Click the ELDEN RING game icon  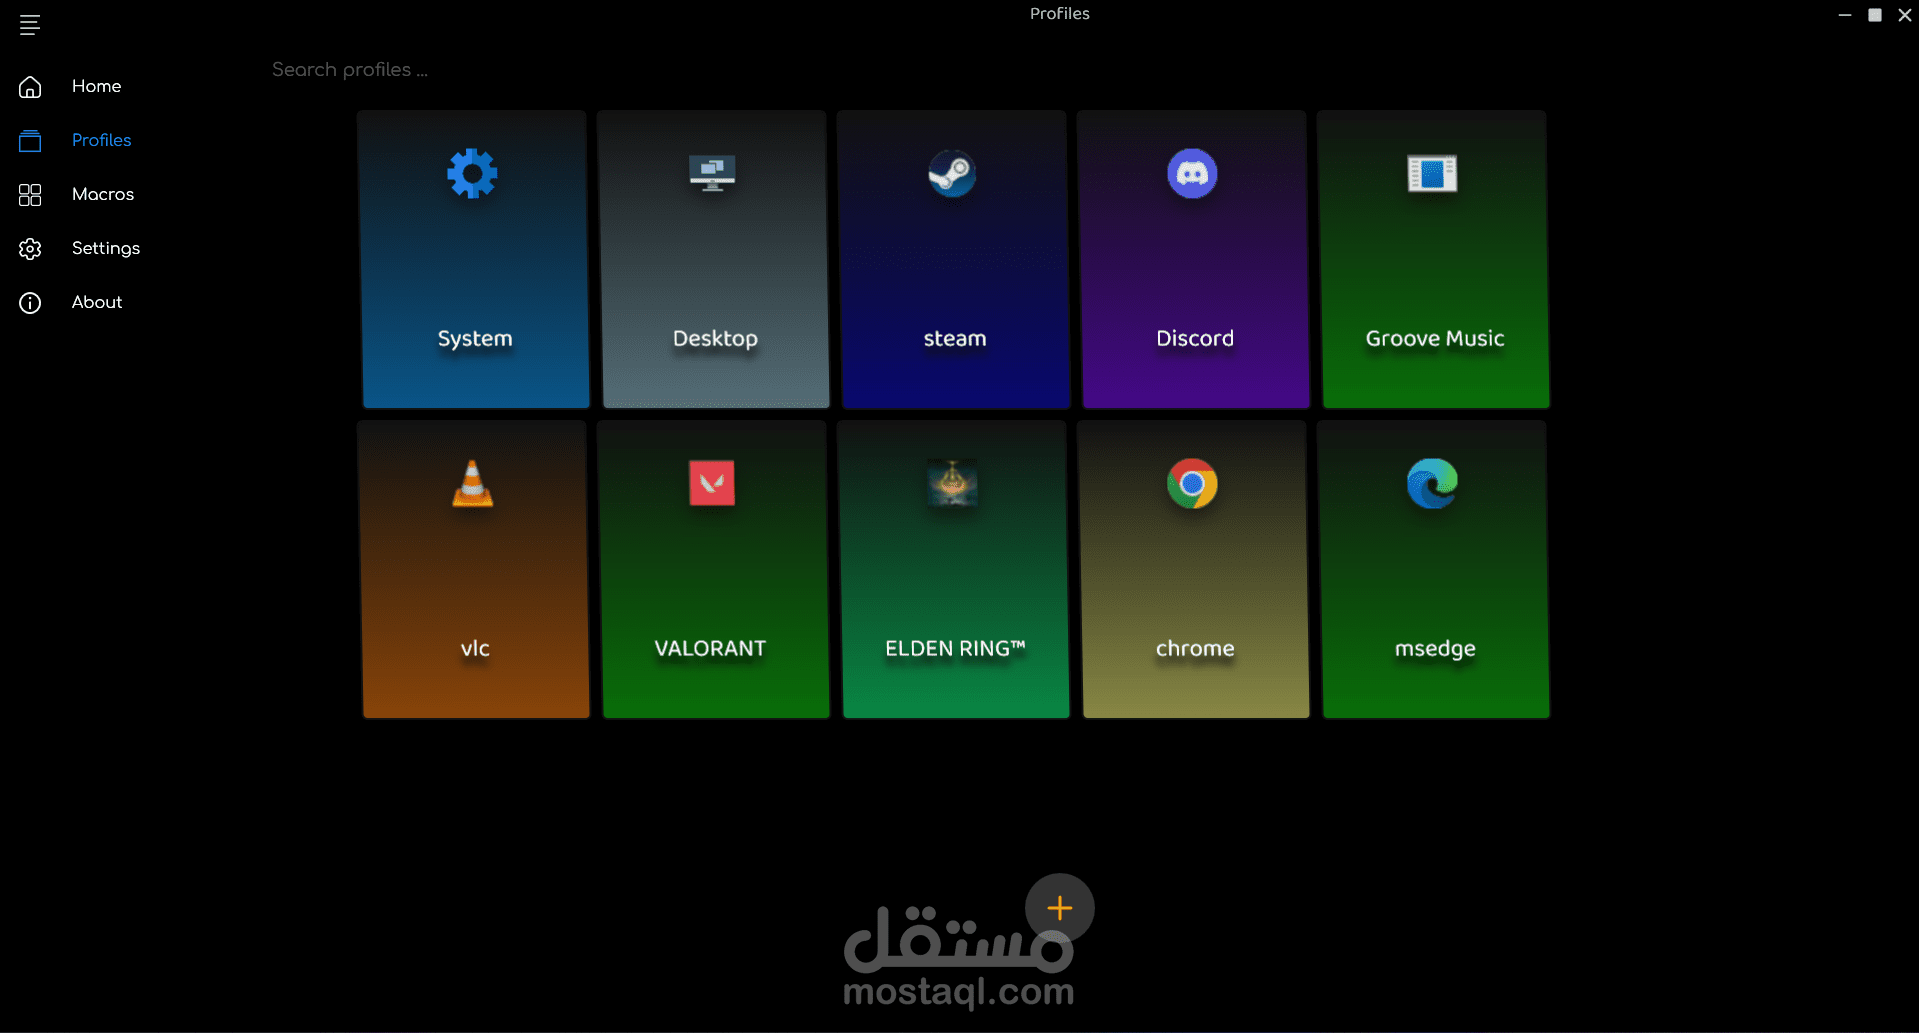(952, 483)
